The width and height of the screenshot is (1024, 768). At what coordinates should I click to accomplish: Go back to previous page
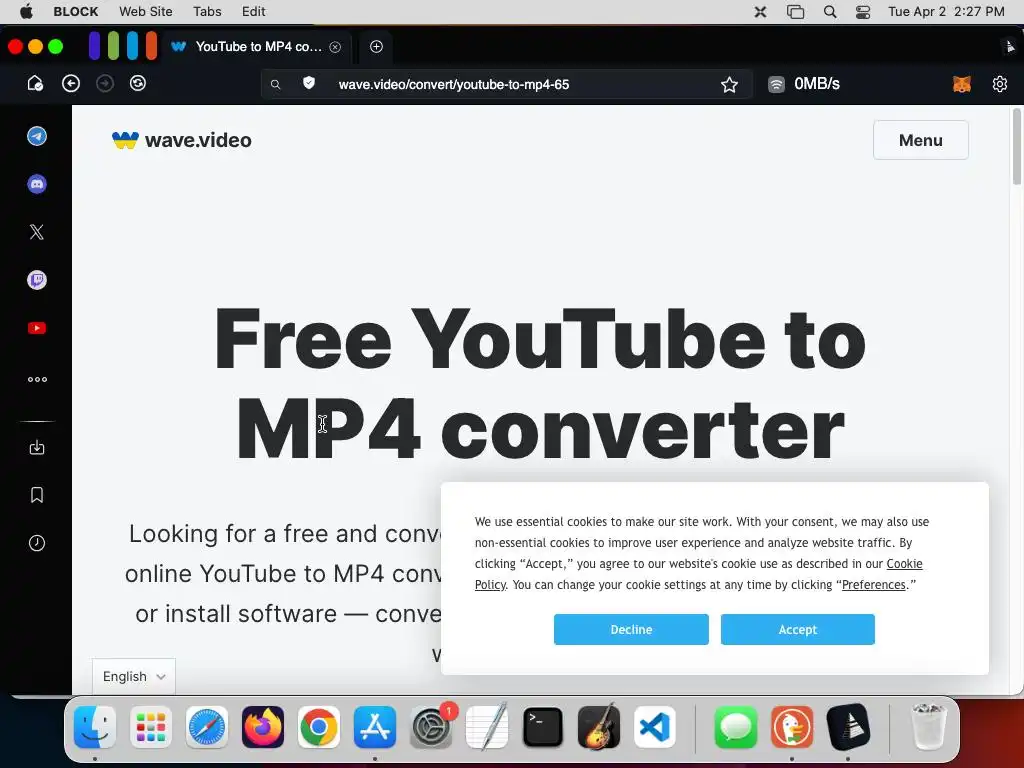point(71,83)
